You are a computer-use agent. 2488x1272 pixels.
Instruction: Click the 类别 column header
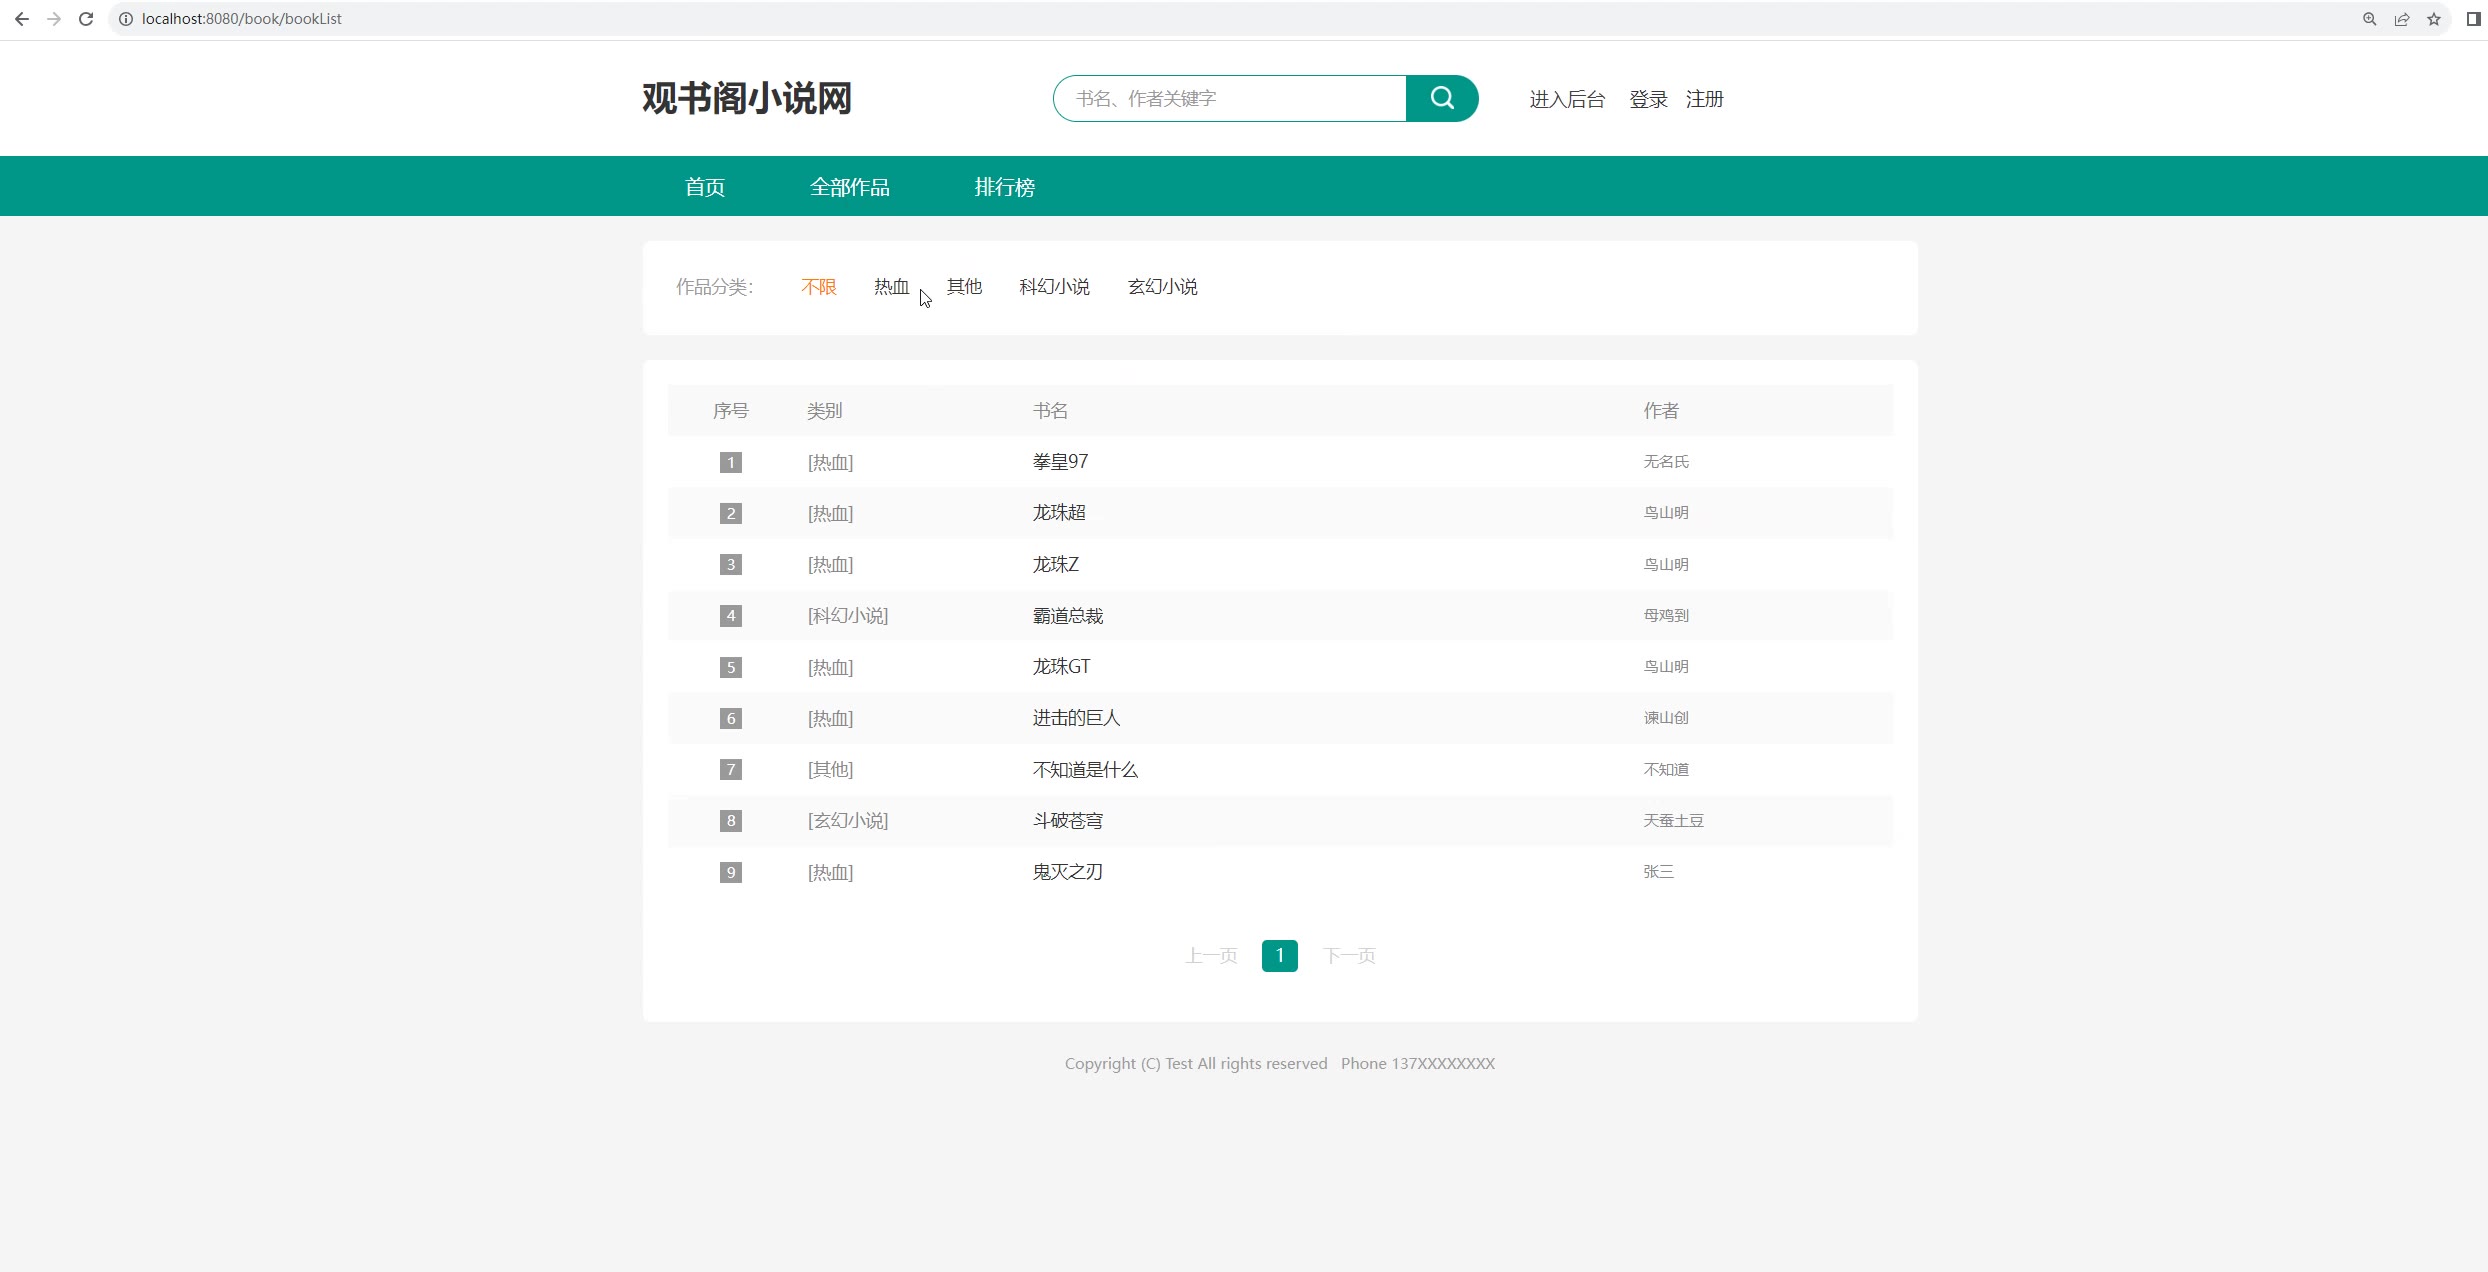pyautogui.click(x=825, y=411)
